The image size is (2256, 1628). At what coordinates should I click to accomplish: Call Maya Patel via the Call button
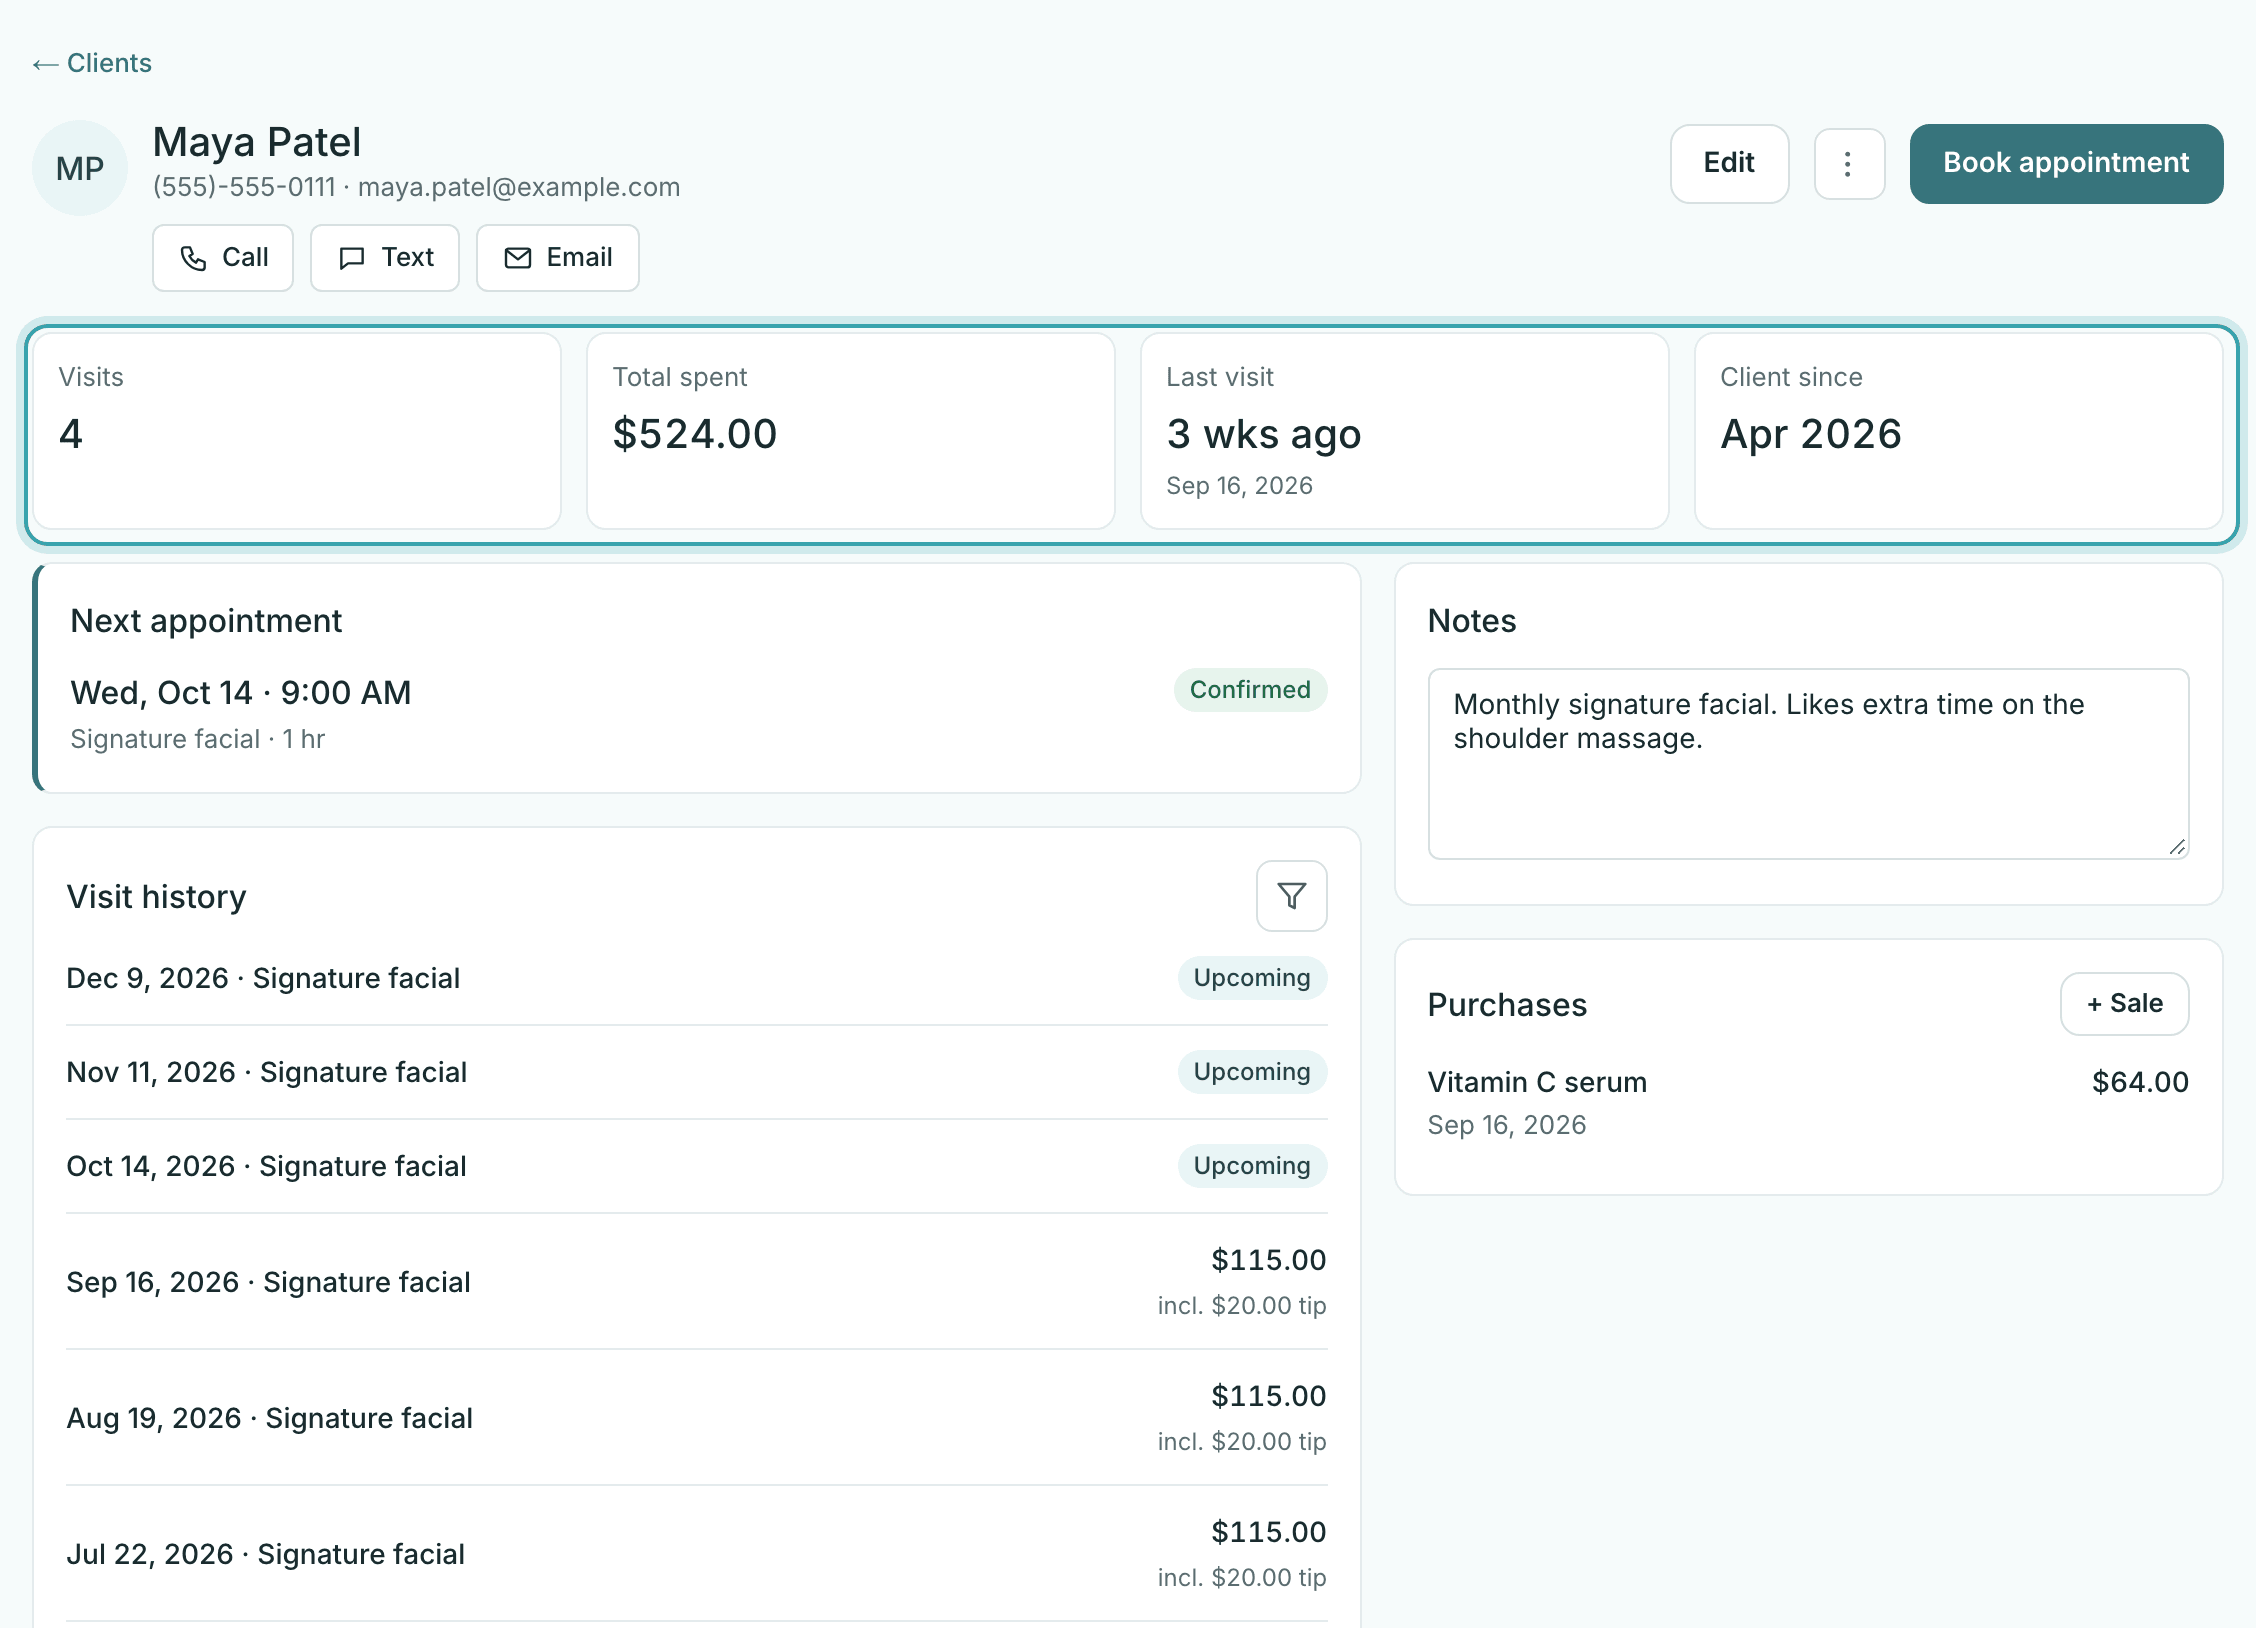point(223,258)
